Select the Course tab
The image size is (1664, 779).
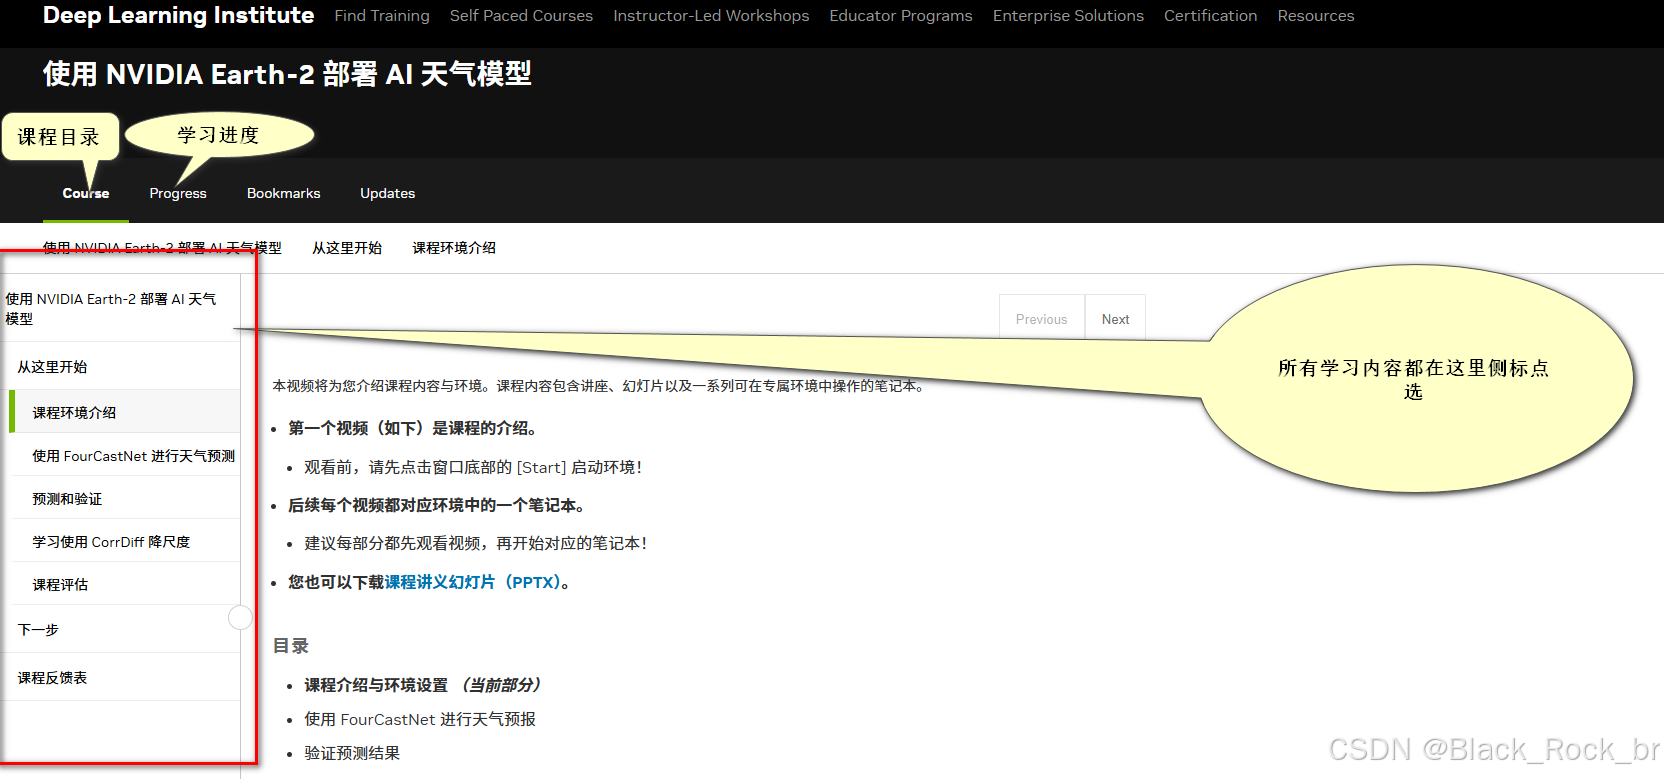click(86, 193)
